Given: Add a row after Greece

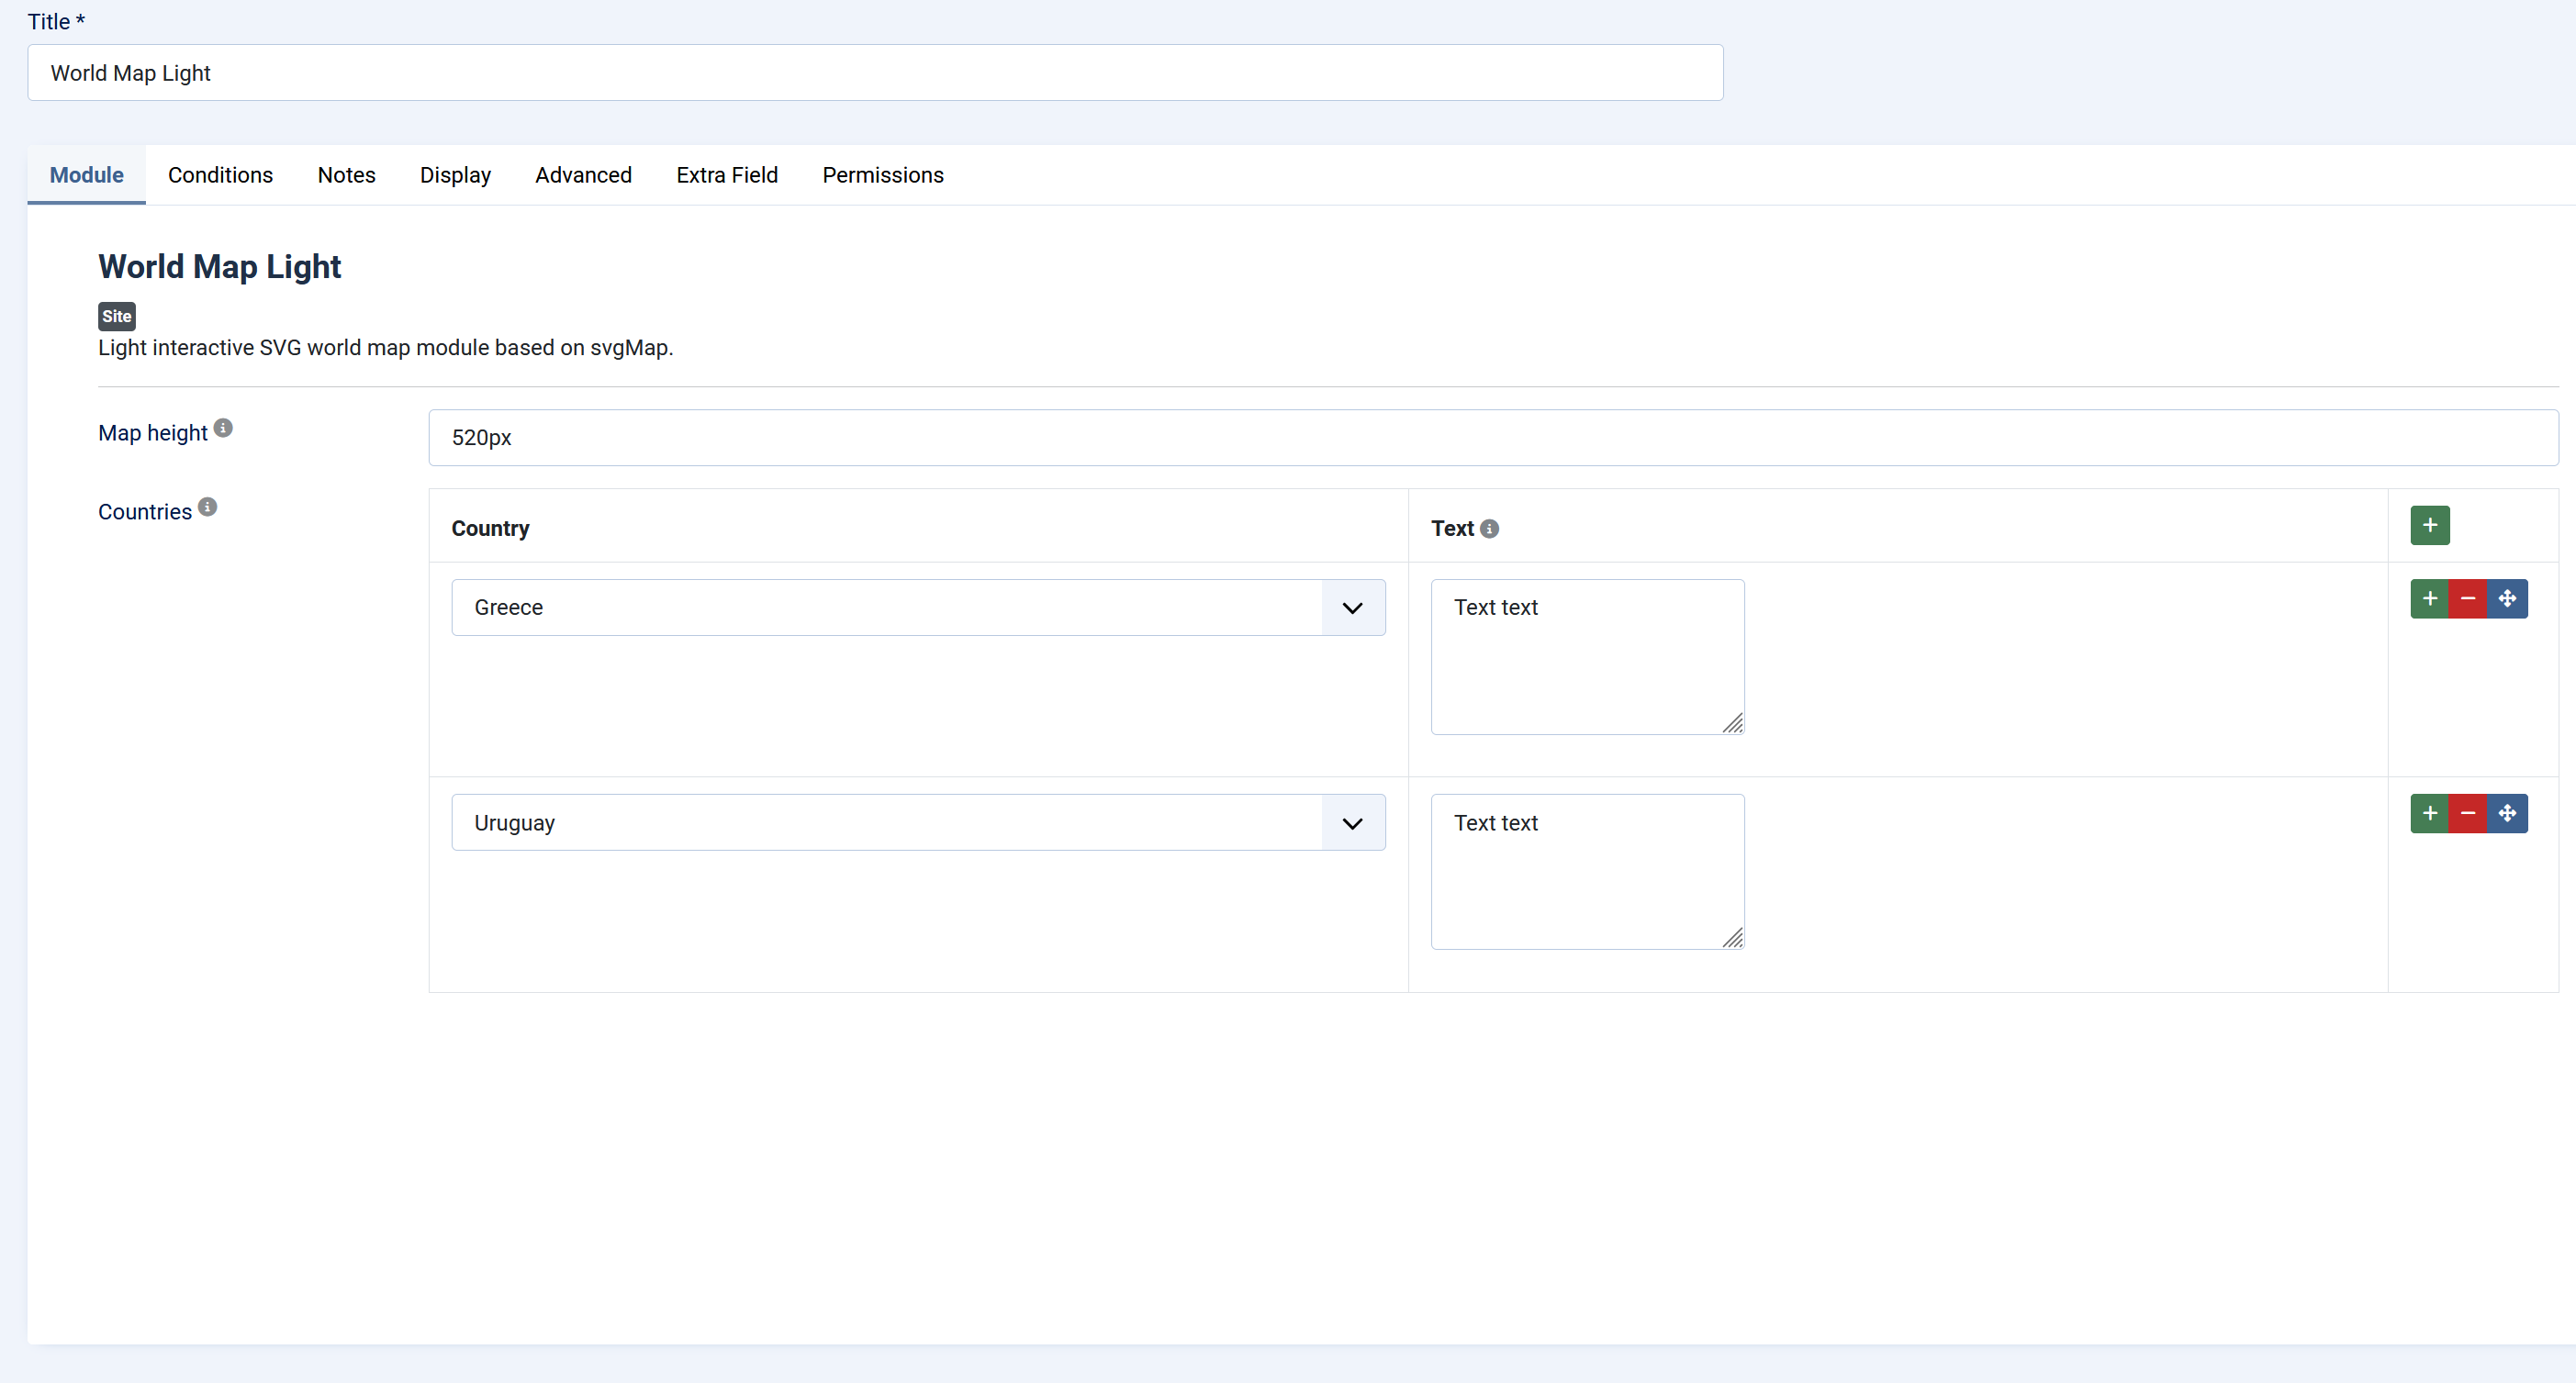Looking at the screenshot, I should point(2429,599).
